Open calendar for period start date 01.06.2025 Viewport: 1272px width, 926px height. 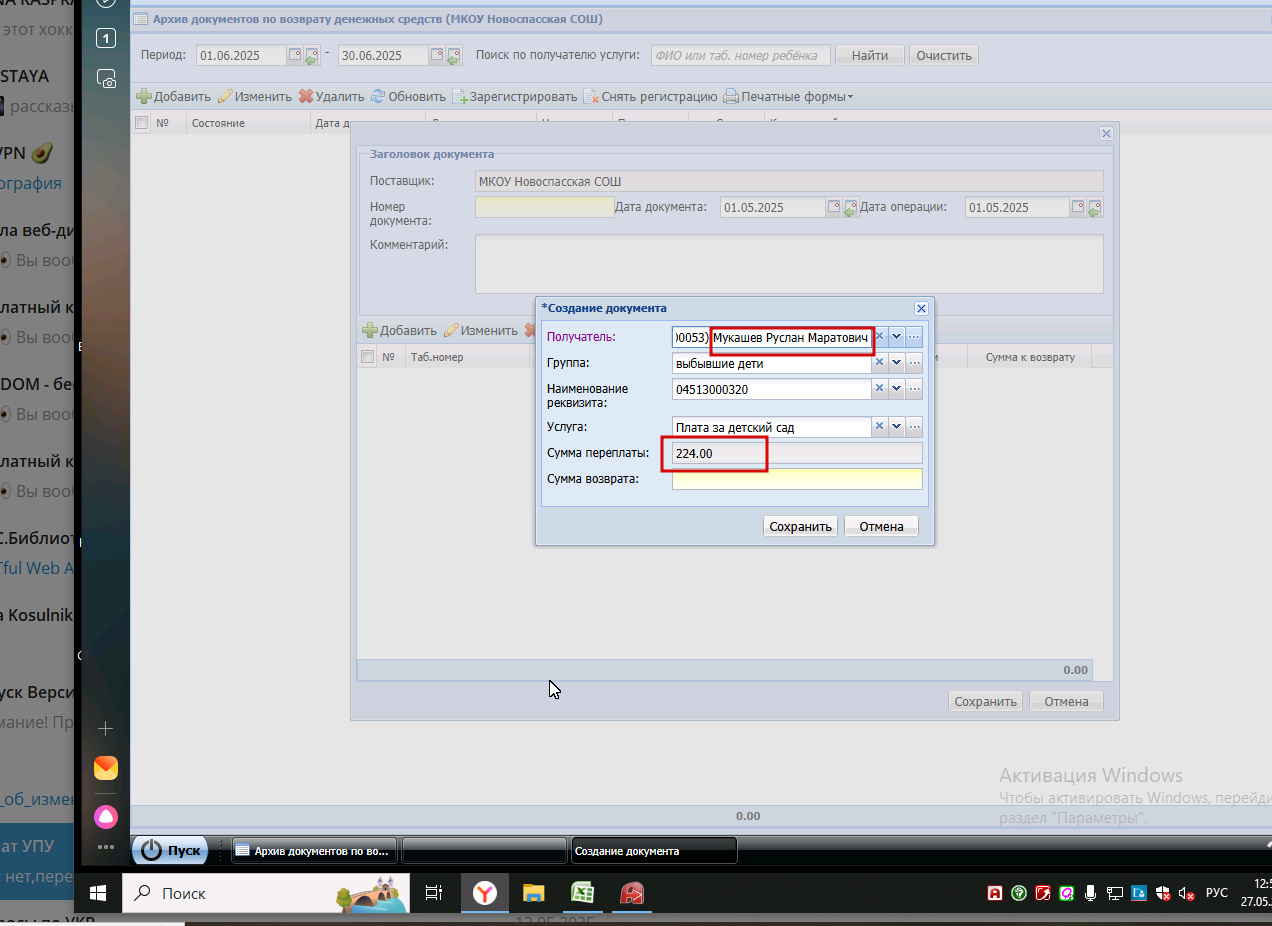coord(295,55)
